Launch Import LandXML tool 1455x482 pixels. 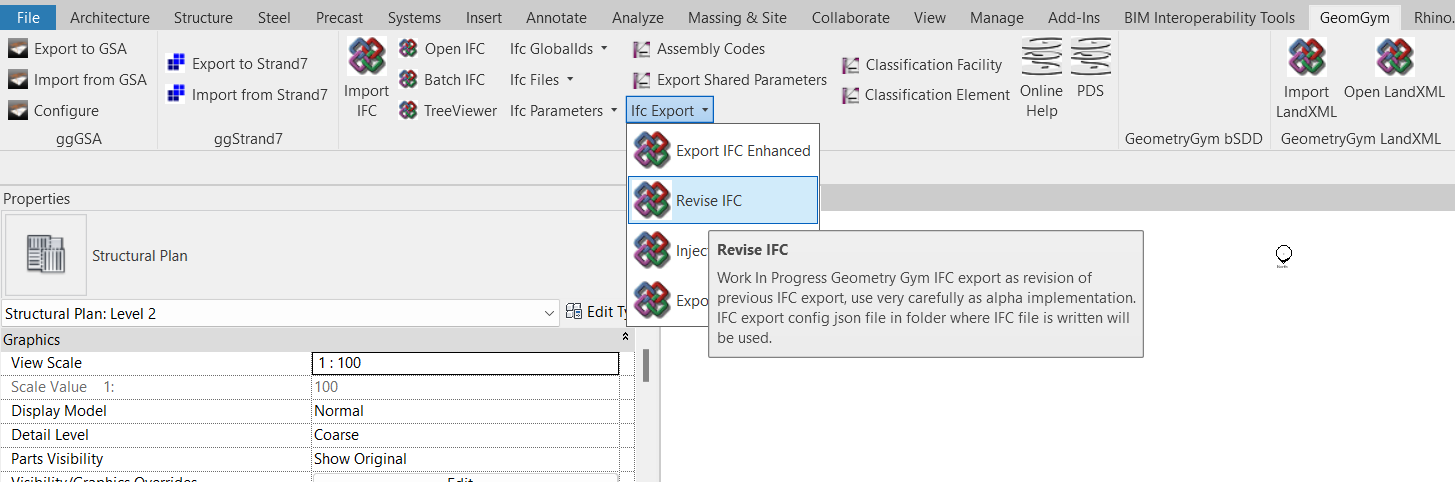pyautogui.click(x=1306, y=78)
